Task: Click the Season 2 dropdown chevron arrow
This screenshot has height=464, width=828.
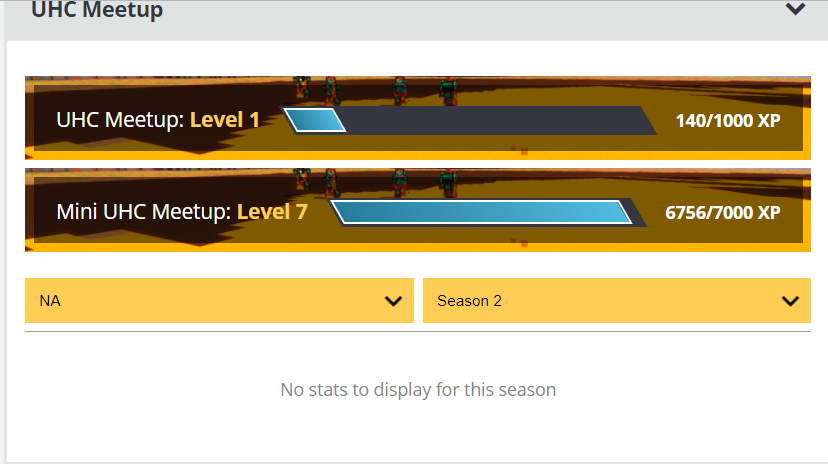Action: 790,301
